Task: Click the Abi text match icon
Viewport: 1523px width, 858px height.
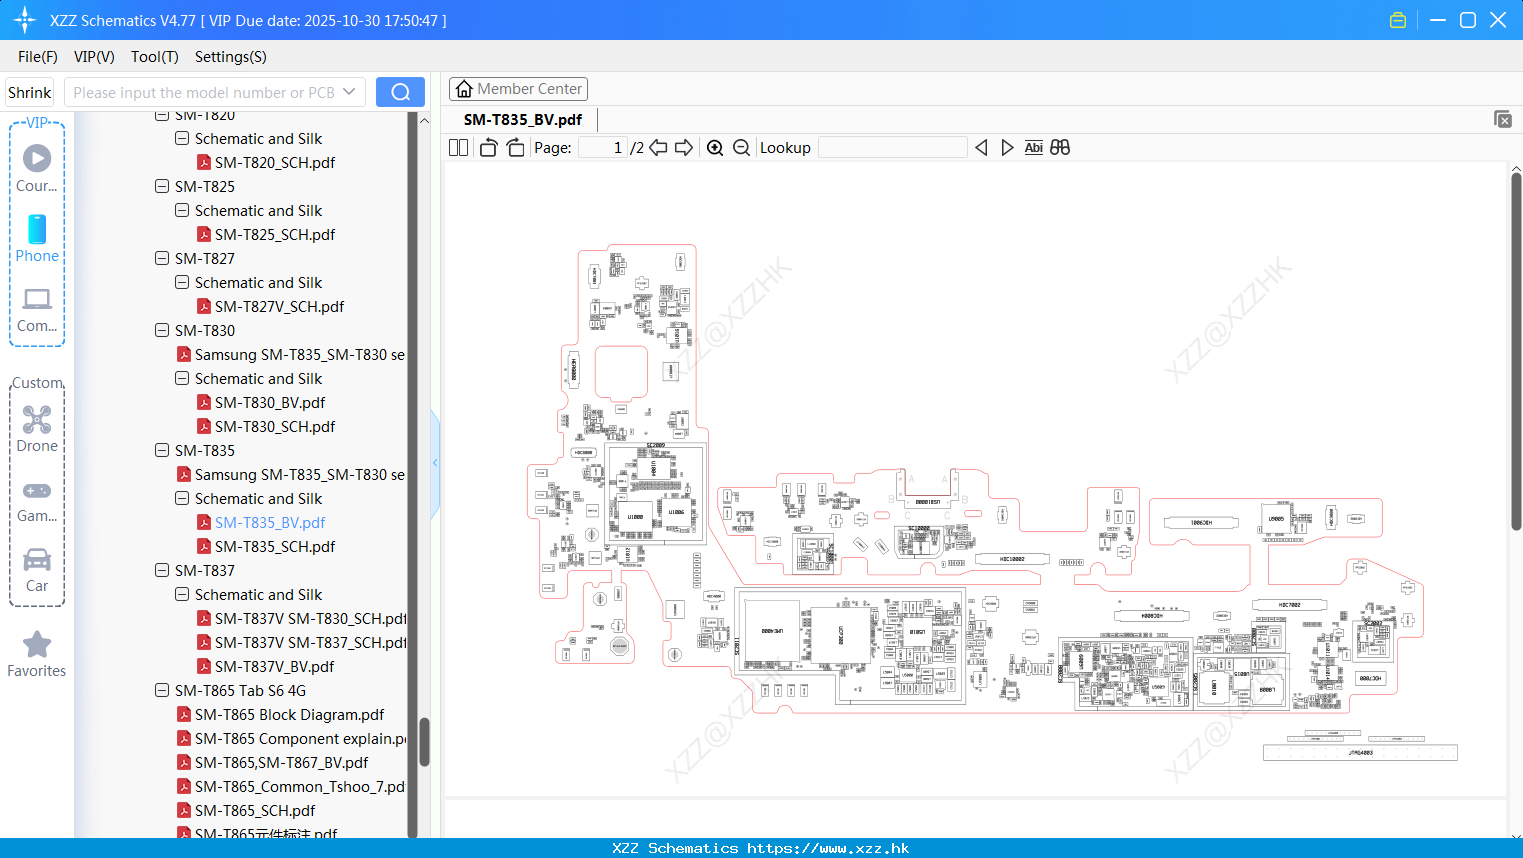Action: pos(1034,148)
